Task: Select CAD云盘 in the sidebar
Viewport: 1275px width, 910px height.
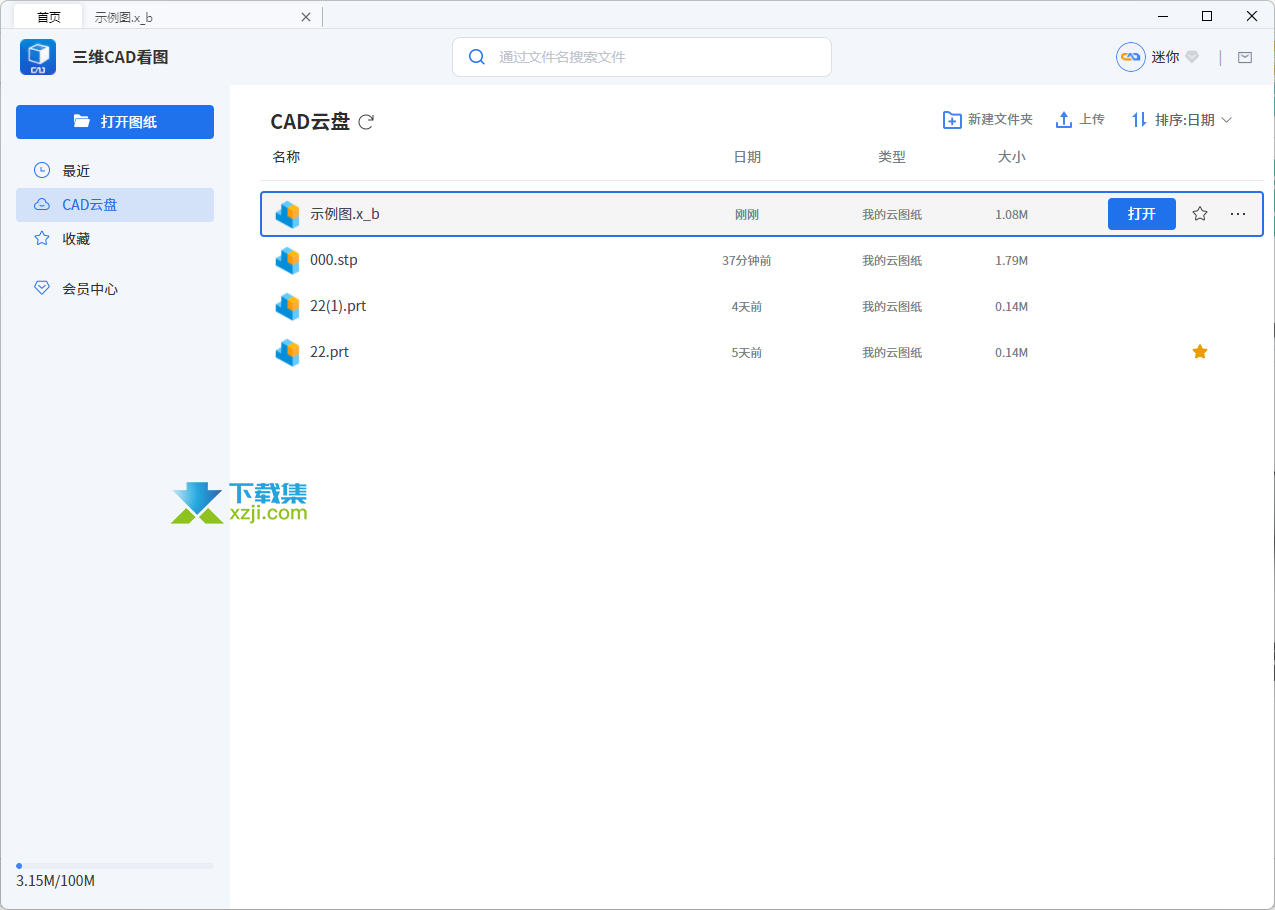Action: (x=115, y=204)
